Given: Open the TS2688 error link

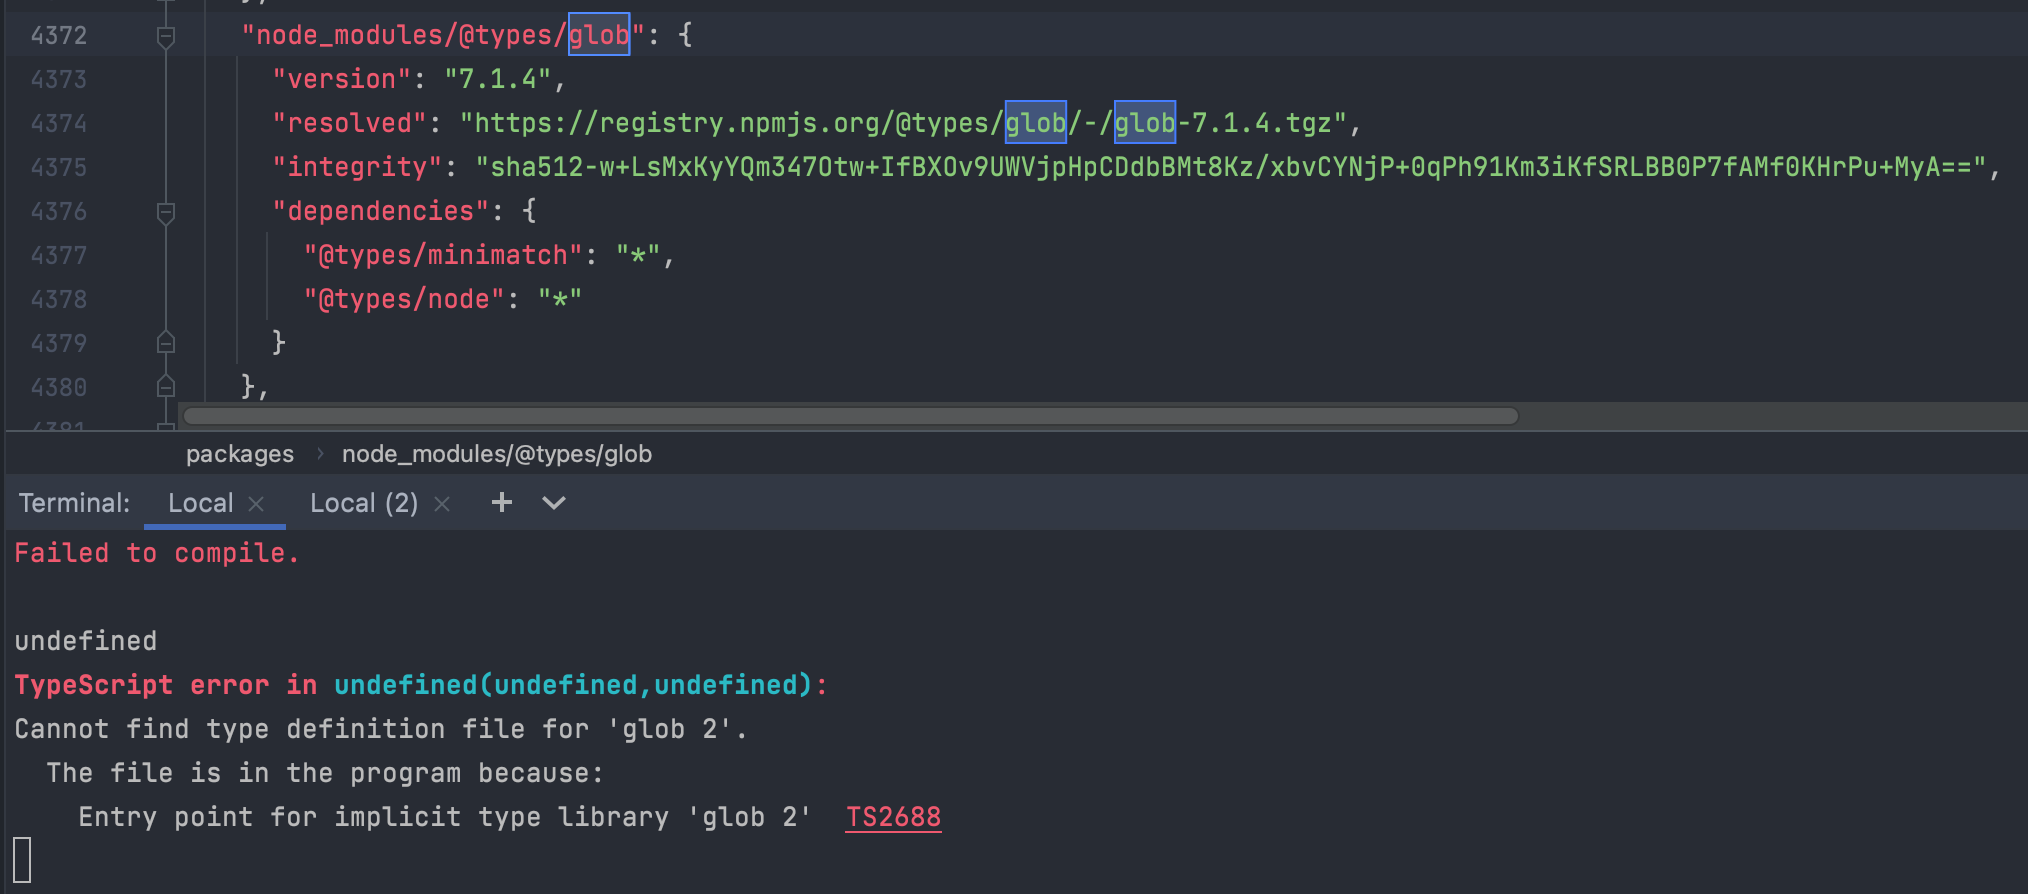Looking at the screenshot, I should [x=893, y=817].
